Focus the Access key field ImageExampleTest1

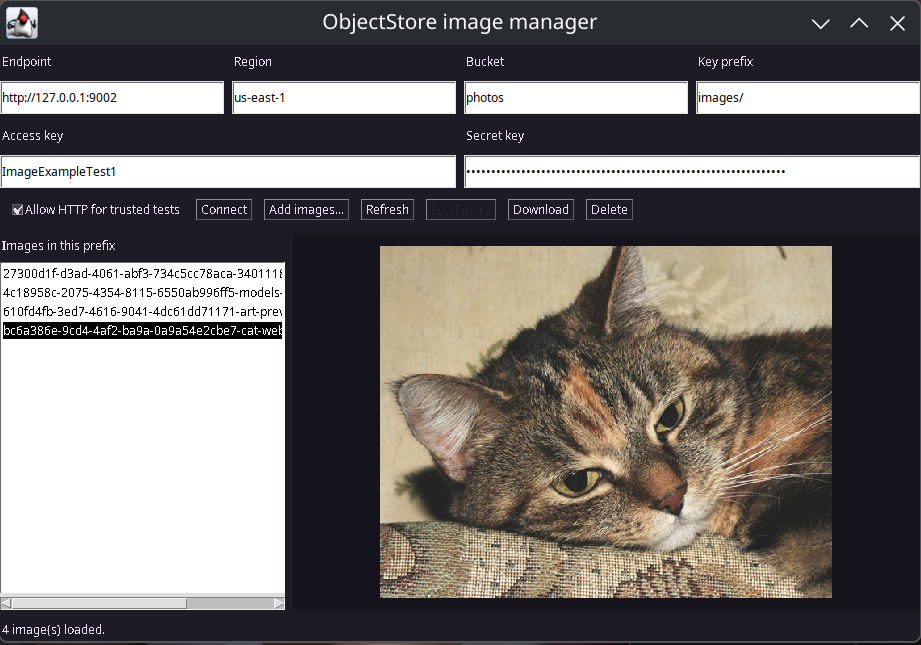228,172
